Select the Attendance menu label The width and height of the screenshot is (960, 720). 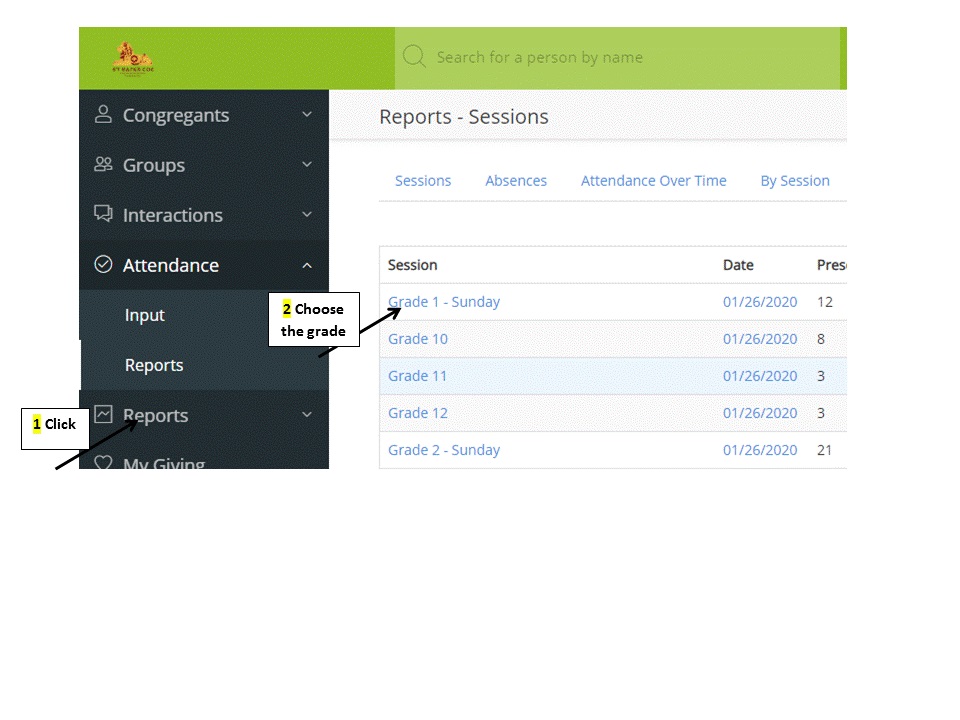click(x=171, y=265)
